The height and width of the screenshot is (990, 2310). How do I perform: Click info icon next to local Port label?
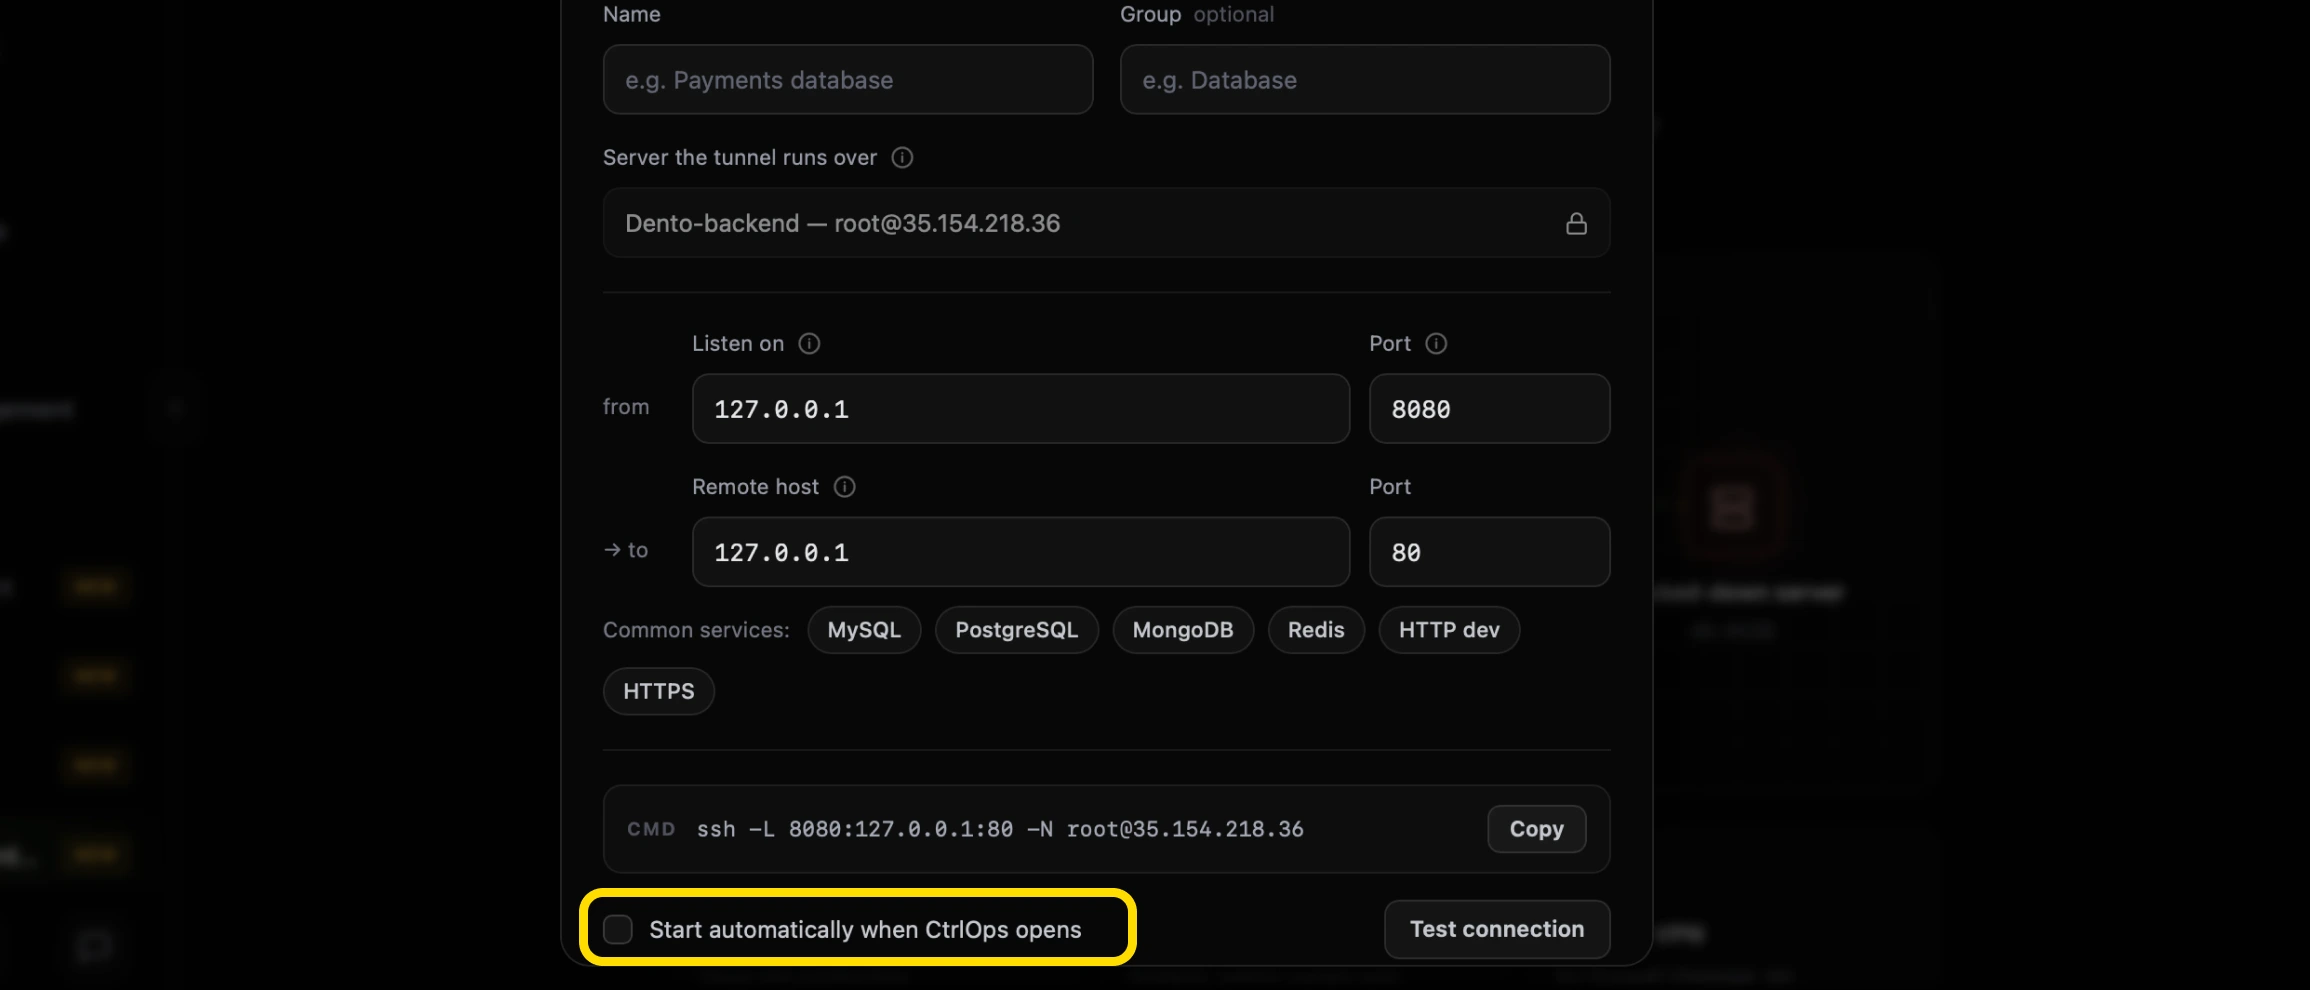coord(1436,344)
